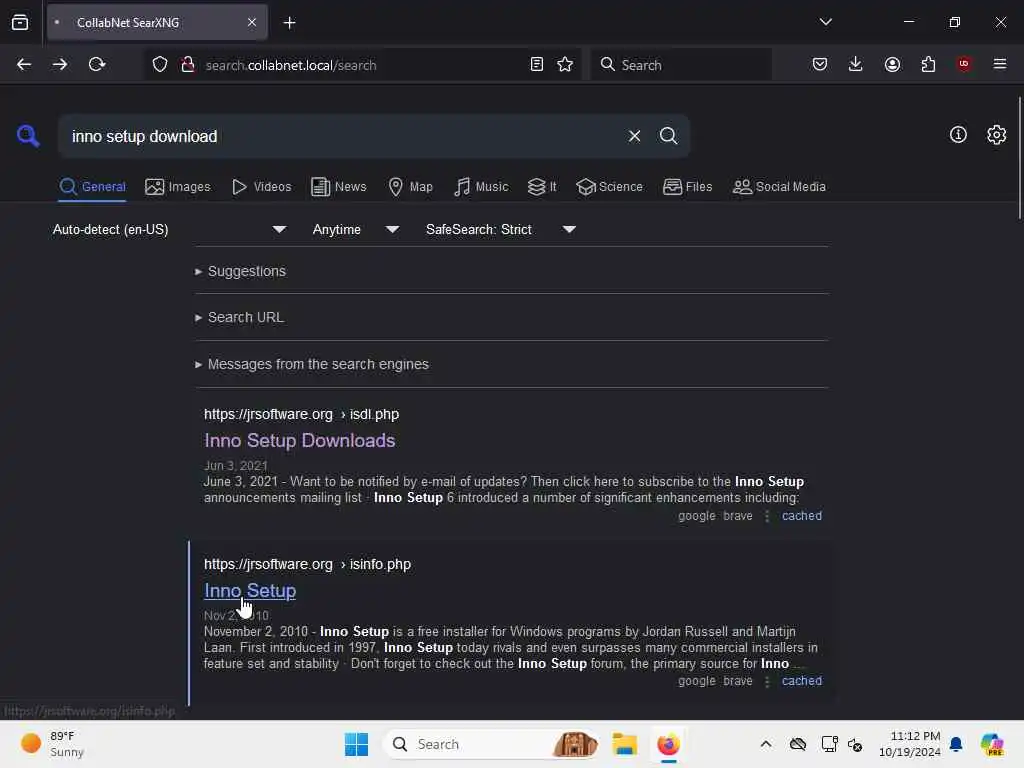Open the notification bell in tray
The image size is (1024, 768).
pyautogui.click(x=956, y=744)
